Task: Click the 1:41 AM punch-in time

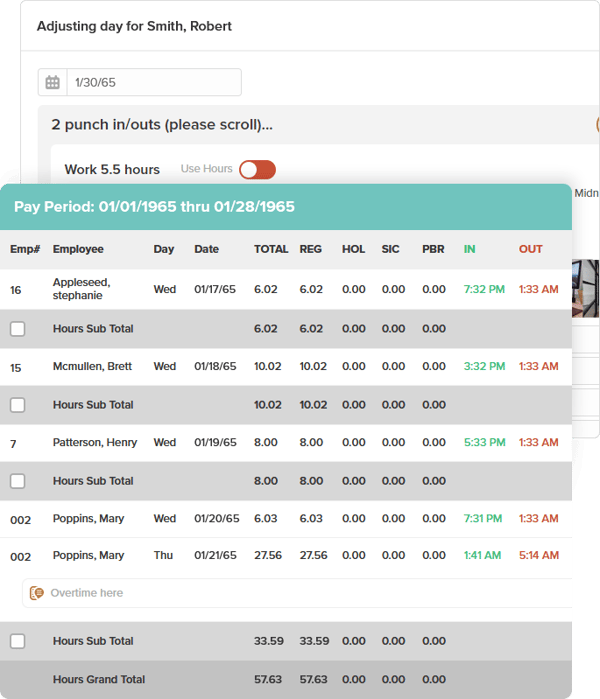Action: pyautogui.click(x=482, y=555)
